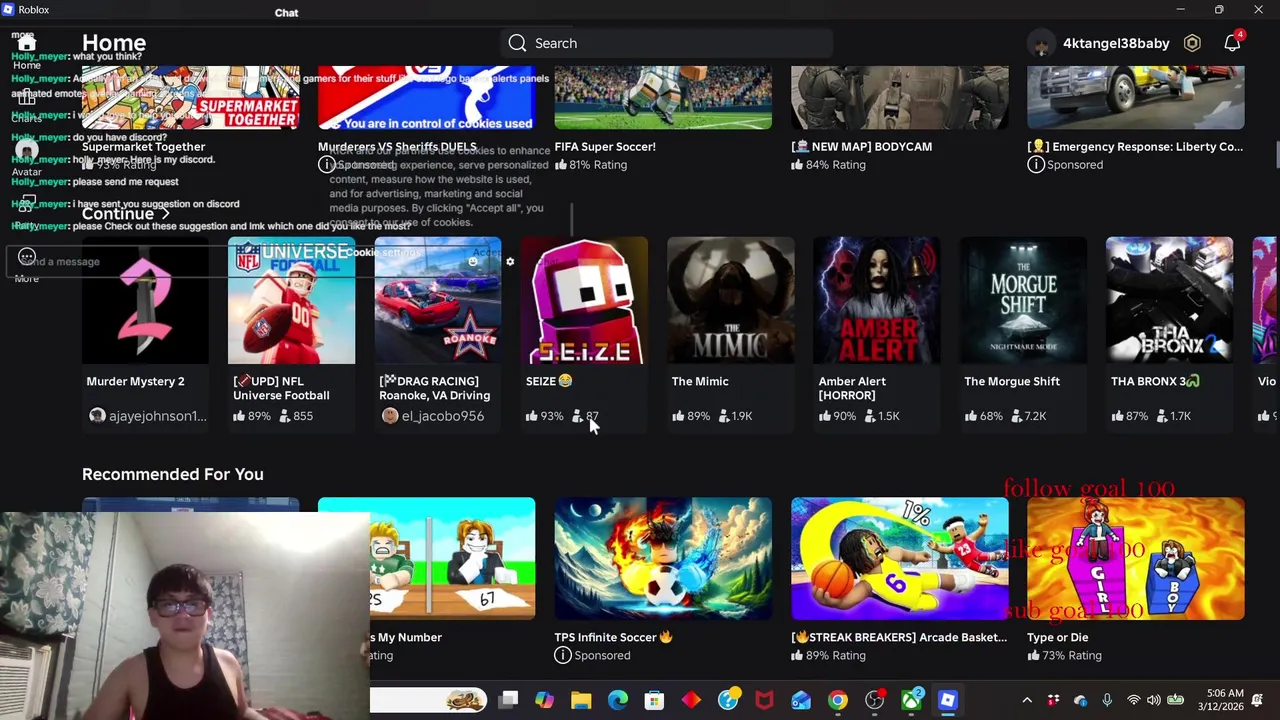Click the Home page heading

coord(114,43)
